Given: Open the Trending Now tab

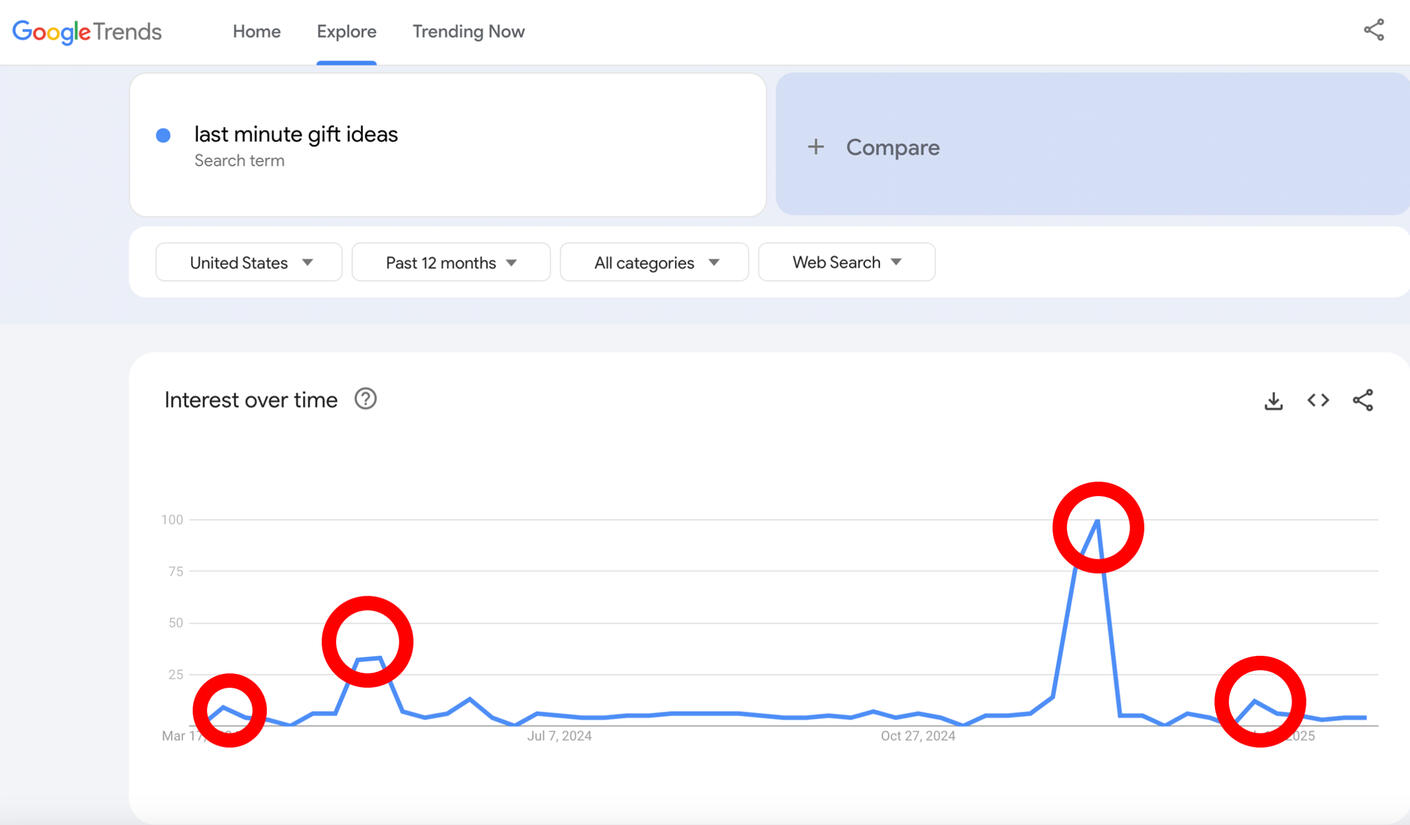Looking at the screenshot, I should (x=468, y=32).
